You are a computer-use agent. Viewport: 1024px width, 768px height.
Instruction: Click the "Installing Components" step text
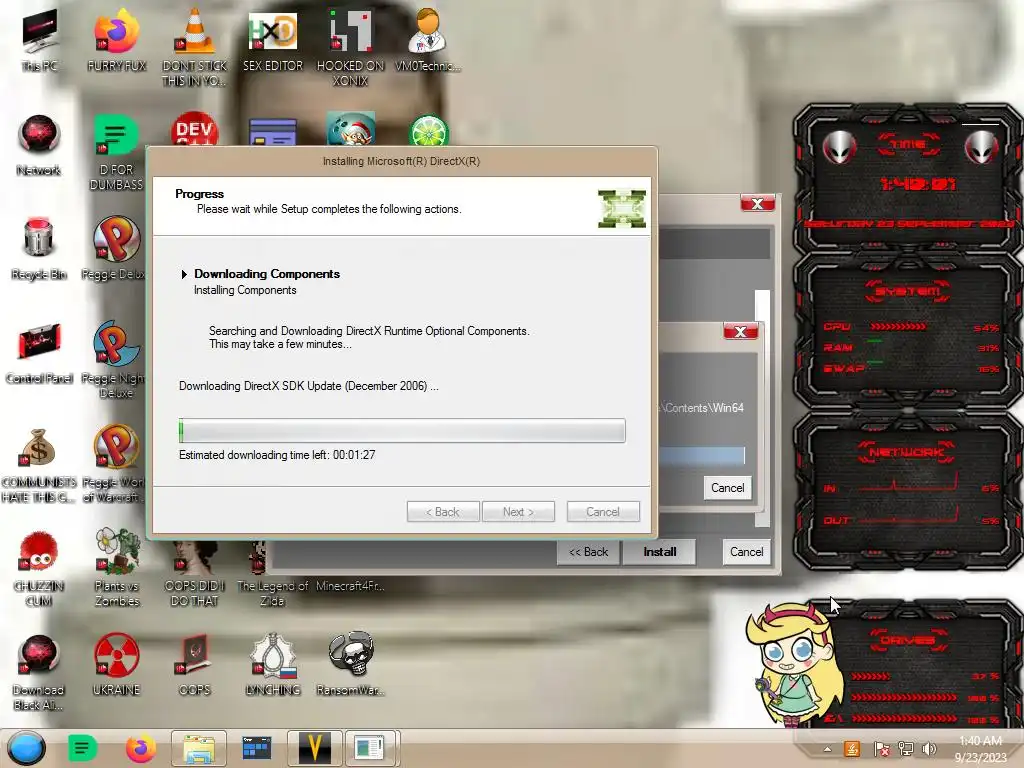click(x=245, y=290)
